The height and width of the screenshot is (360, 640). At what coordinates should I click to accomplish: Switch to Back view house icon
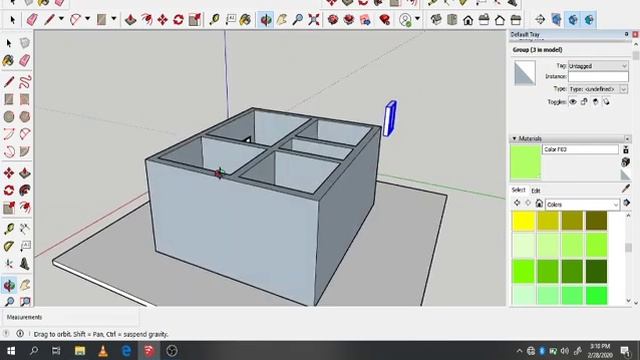pyautogui.click(x=500, y=20)
